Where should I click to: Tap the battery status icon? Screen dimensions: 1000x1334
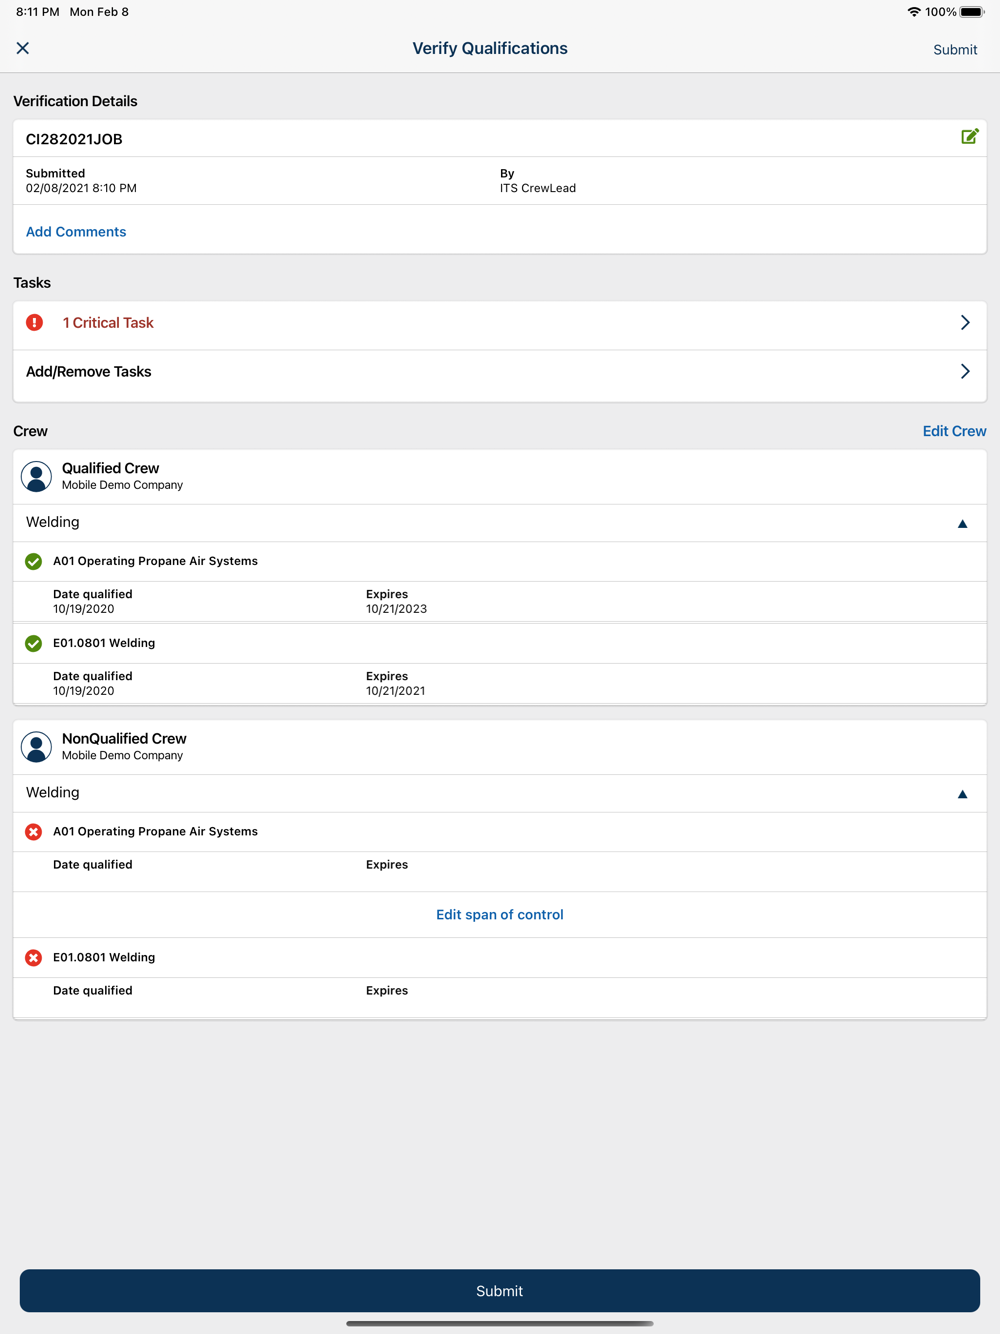click(972, 12)
